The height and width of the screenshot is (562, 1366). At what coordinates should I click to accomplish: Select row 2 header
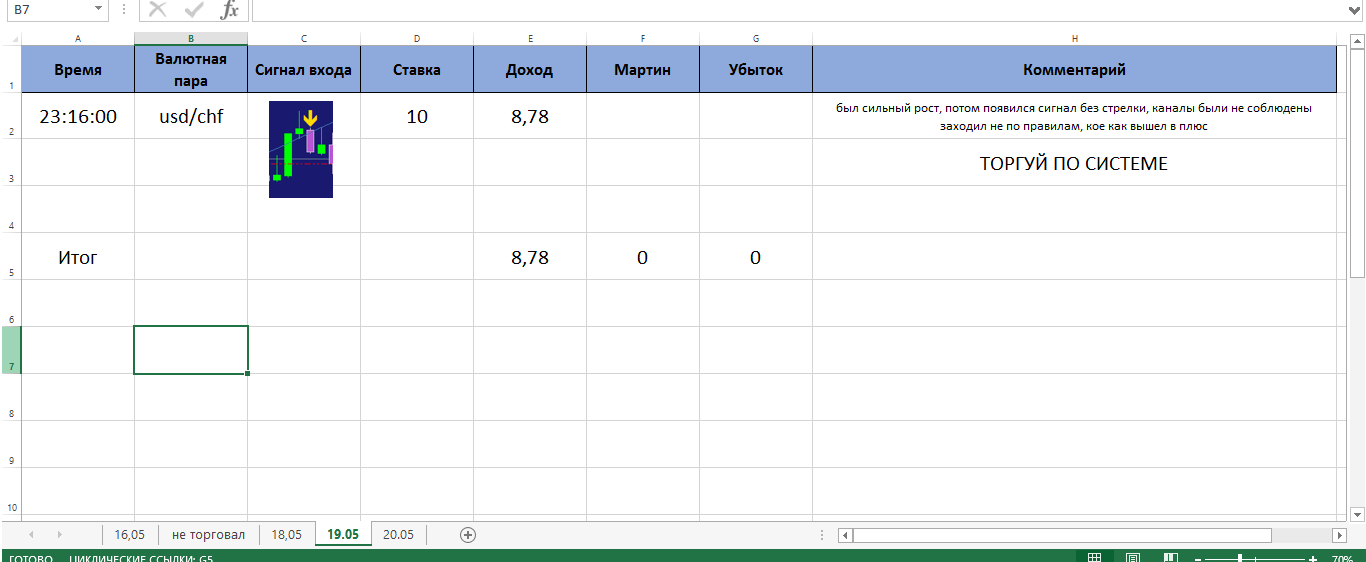click(x=10, y=116)
